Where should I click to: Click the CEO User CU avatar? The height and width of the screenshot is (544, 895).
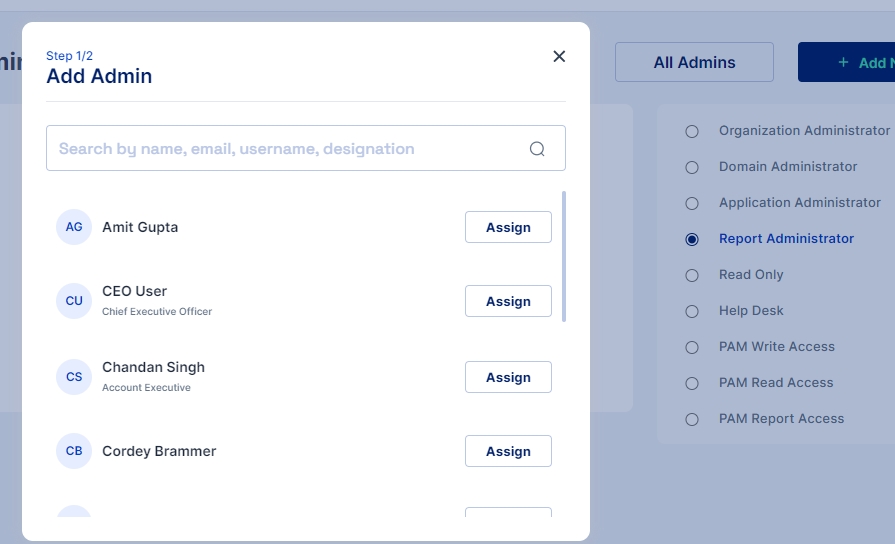pos(74,300)
